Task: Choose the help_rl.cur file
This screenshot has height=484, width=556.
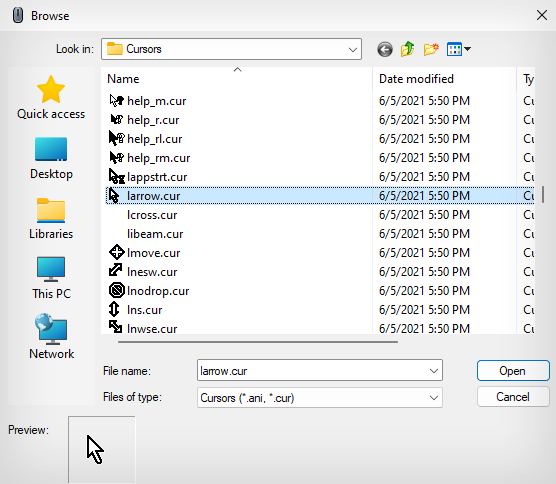Action: [154, 139]
